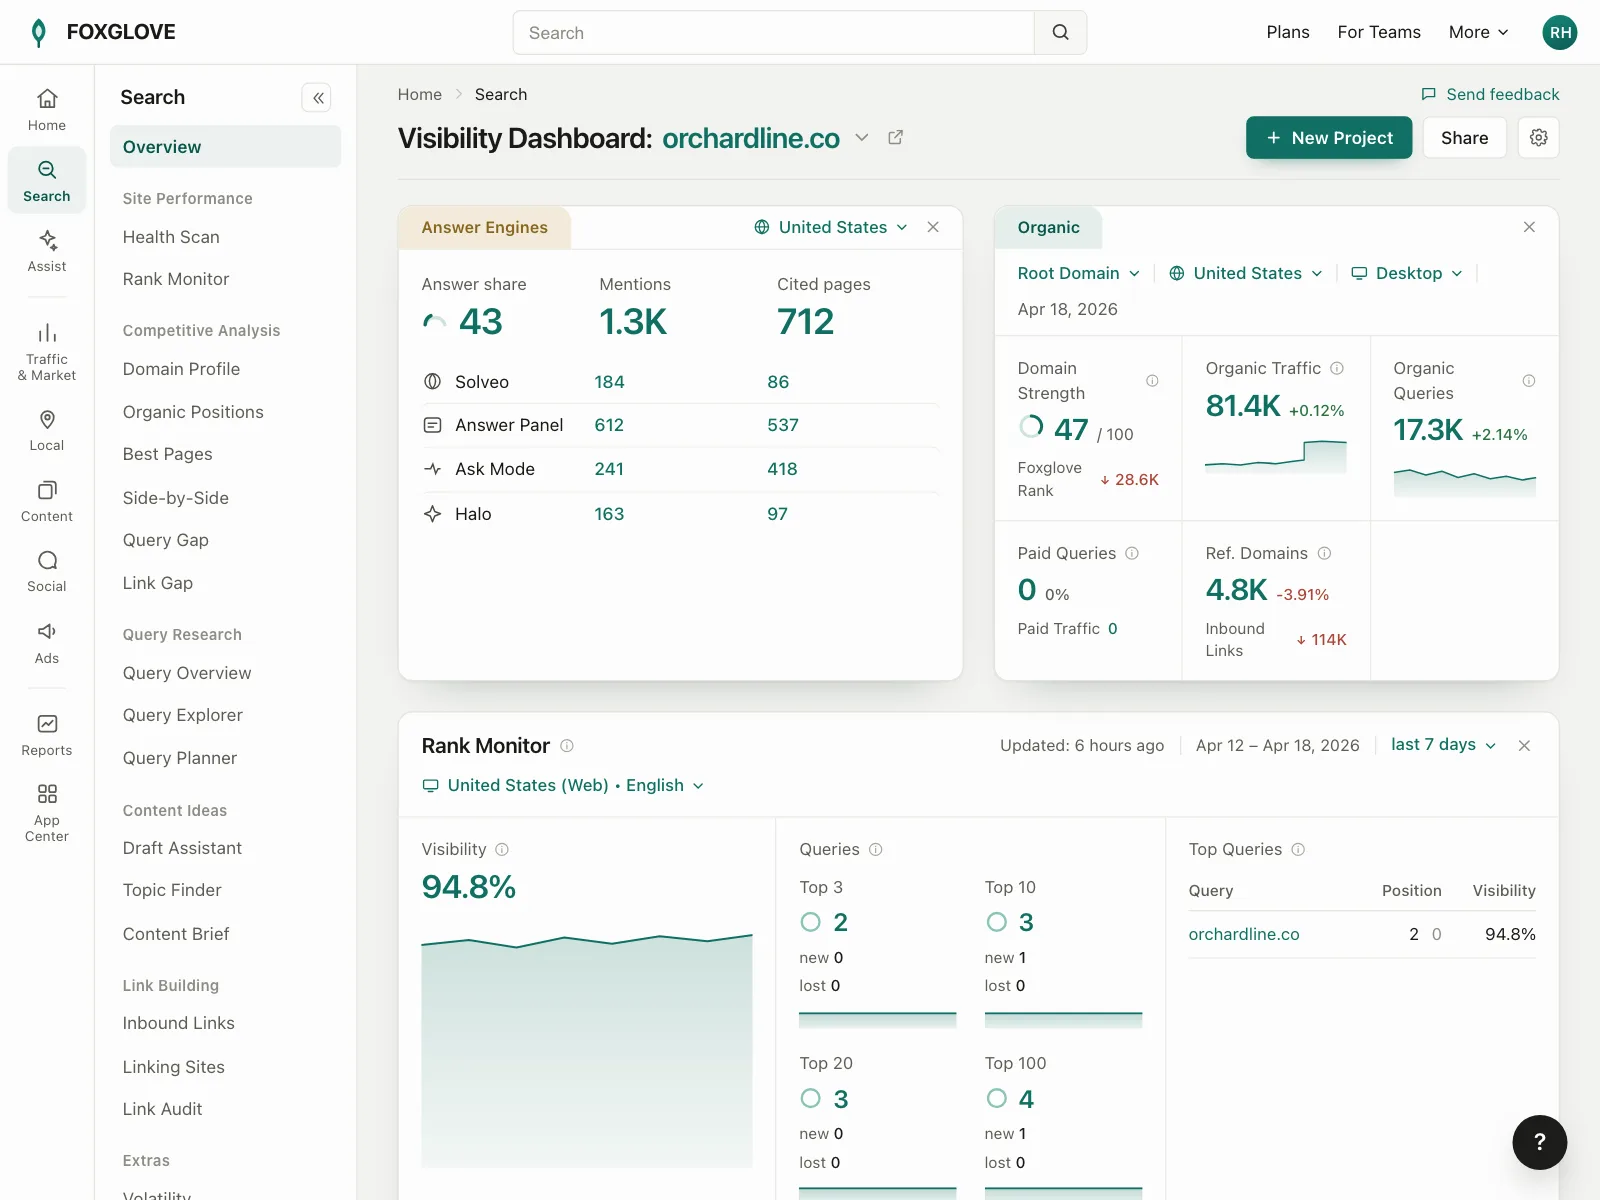1600x1200 pixels.
Task: Open Query Gap sidebar item
Action: [x=166, y=540]
